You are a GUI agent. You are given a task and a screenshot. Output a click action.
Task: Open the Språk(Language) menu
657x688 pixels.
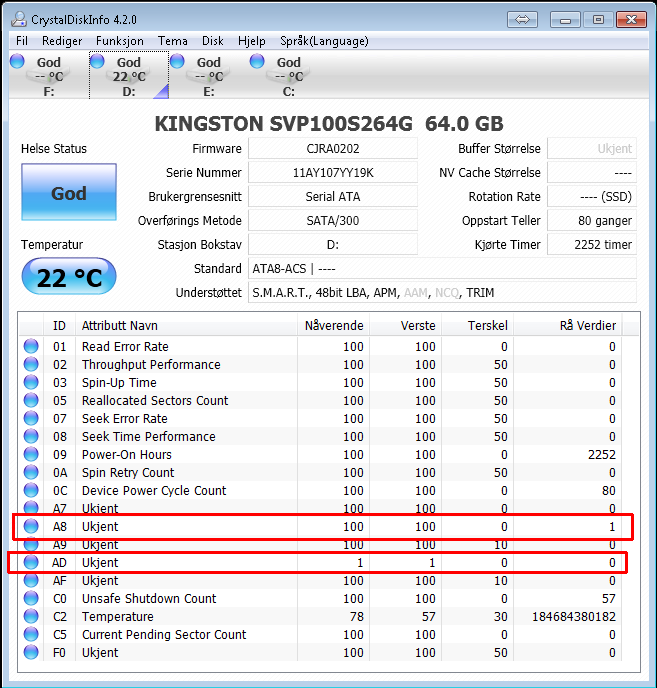[324, 41]
